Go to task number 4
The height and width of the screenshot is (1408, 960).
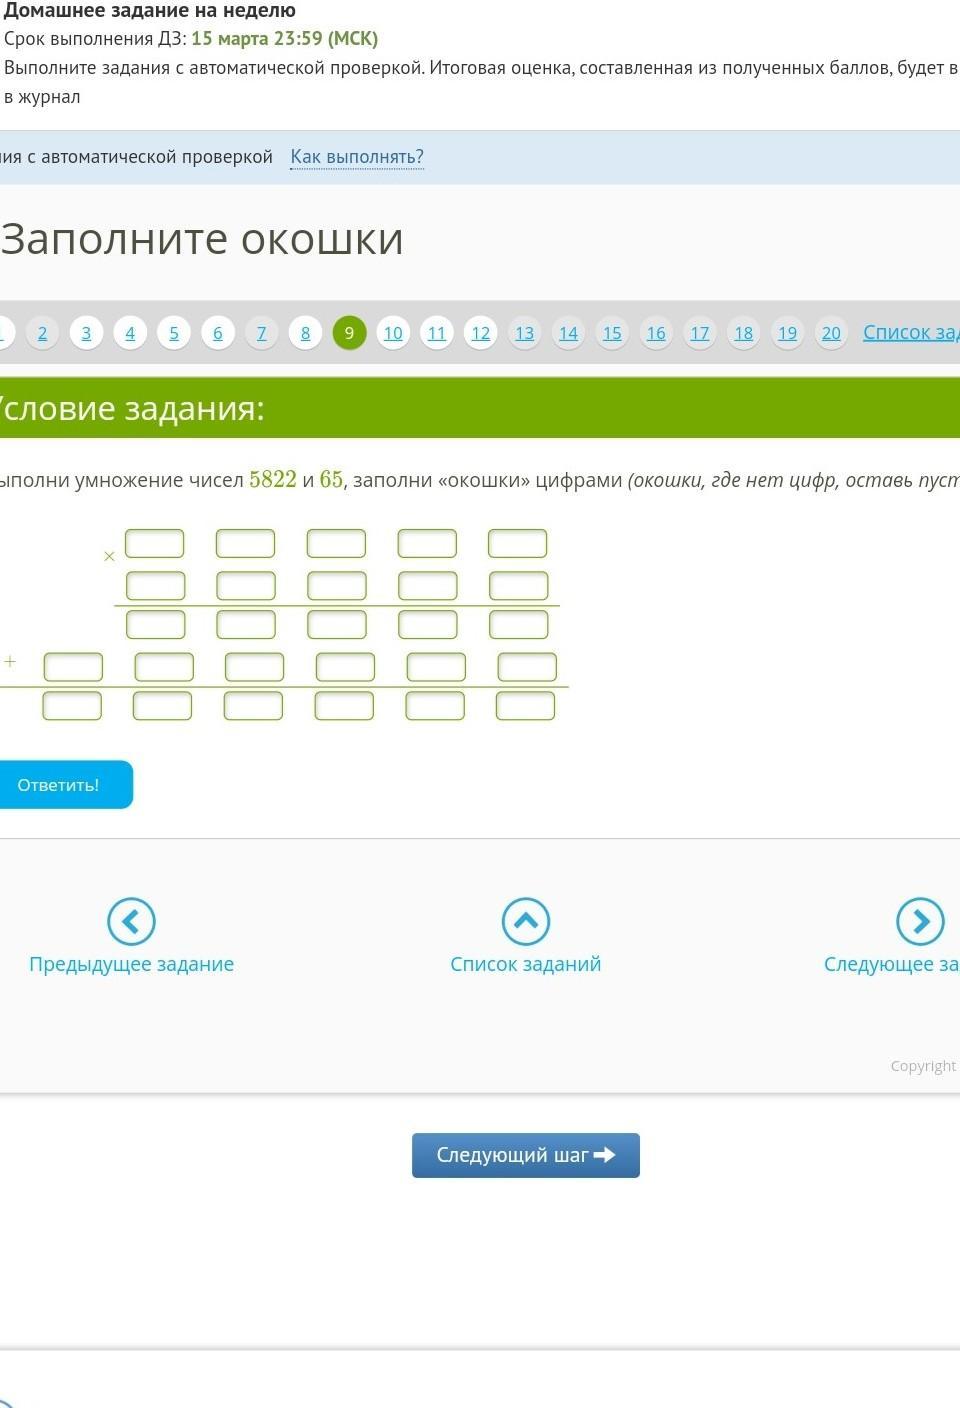[x=130, y=333]
